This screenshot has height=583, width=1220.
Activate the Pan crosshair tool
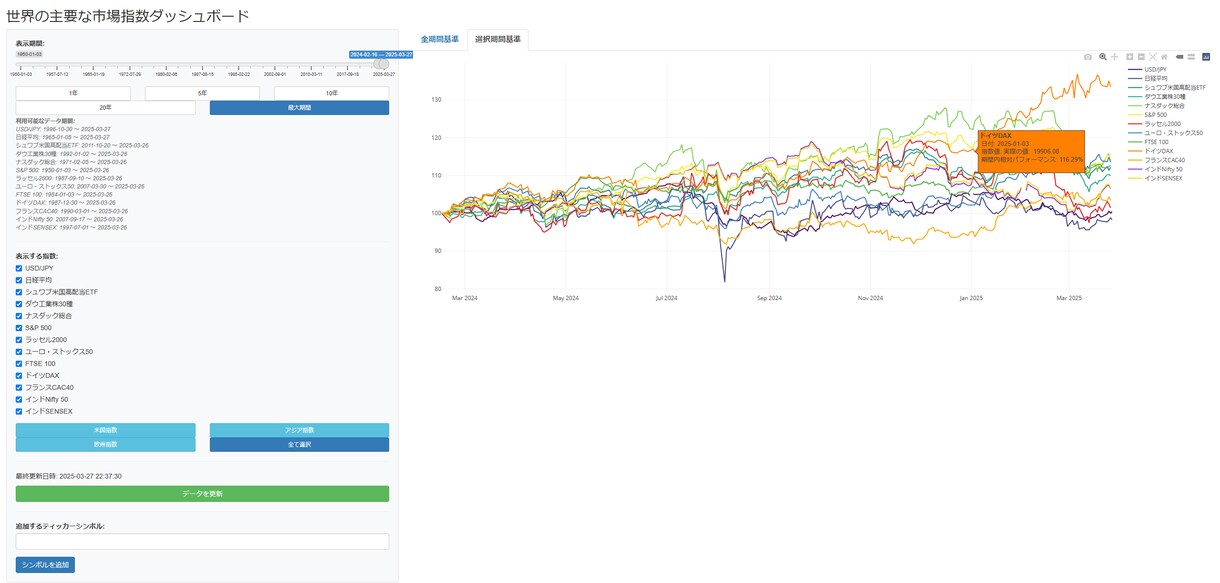pyautogui.click(x=1114, y=57)
